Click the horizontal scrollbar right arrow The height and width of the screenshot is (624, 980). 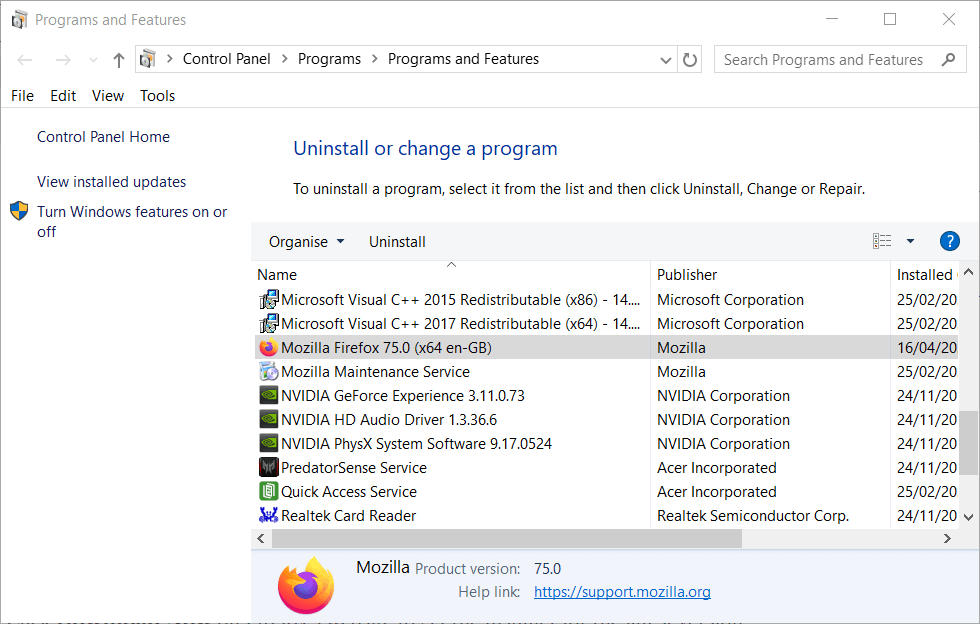tap(947, 538)
